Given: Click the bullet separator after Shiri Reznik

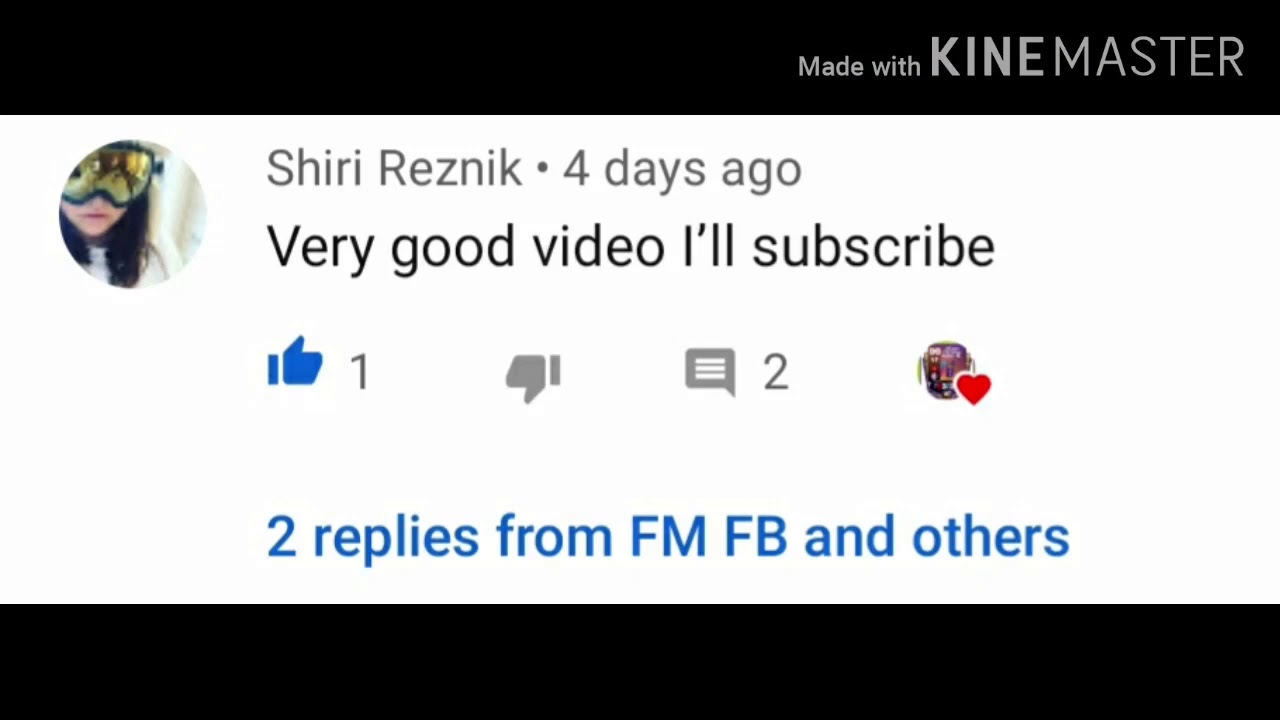Looking at the screenshot, I should (x=543, y=170).
